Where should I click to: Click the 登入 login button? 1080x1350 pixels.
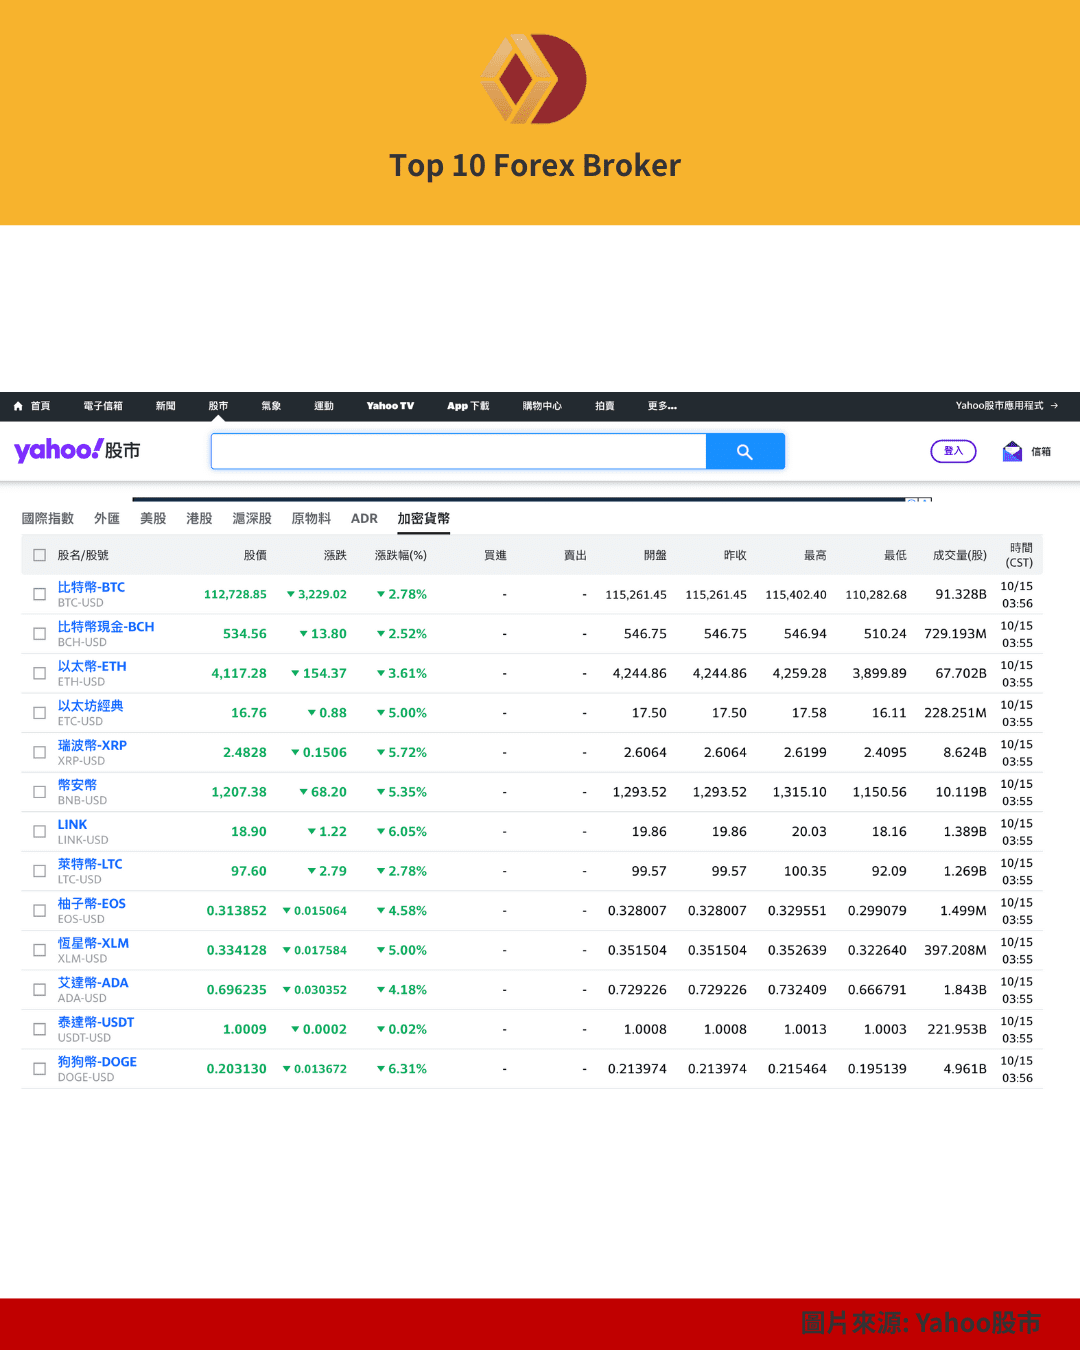tap(953, 451)
